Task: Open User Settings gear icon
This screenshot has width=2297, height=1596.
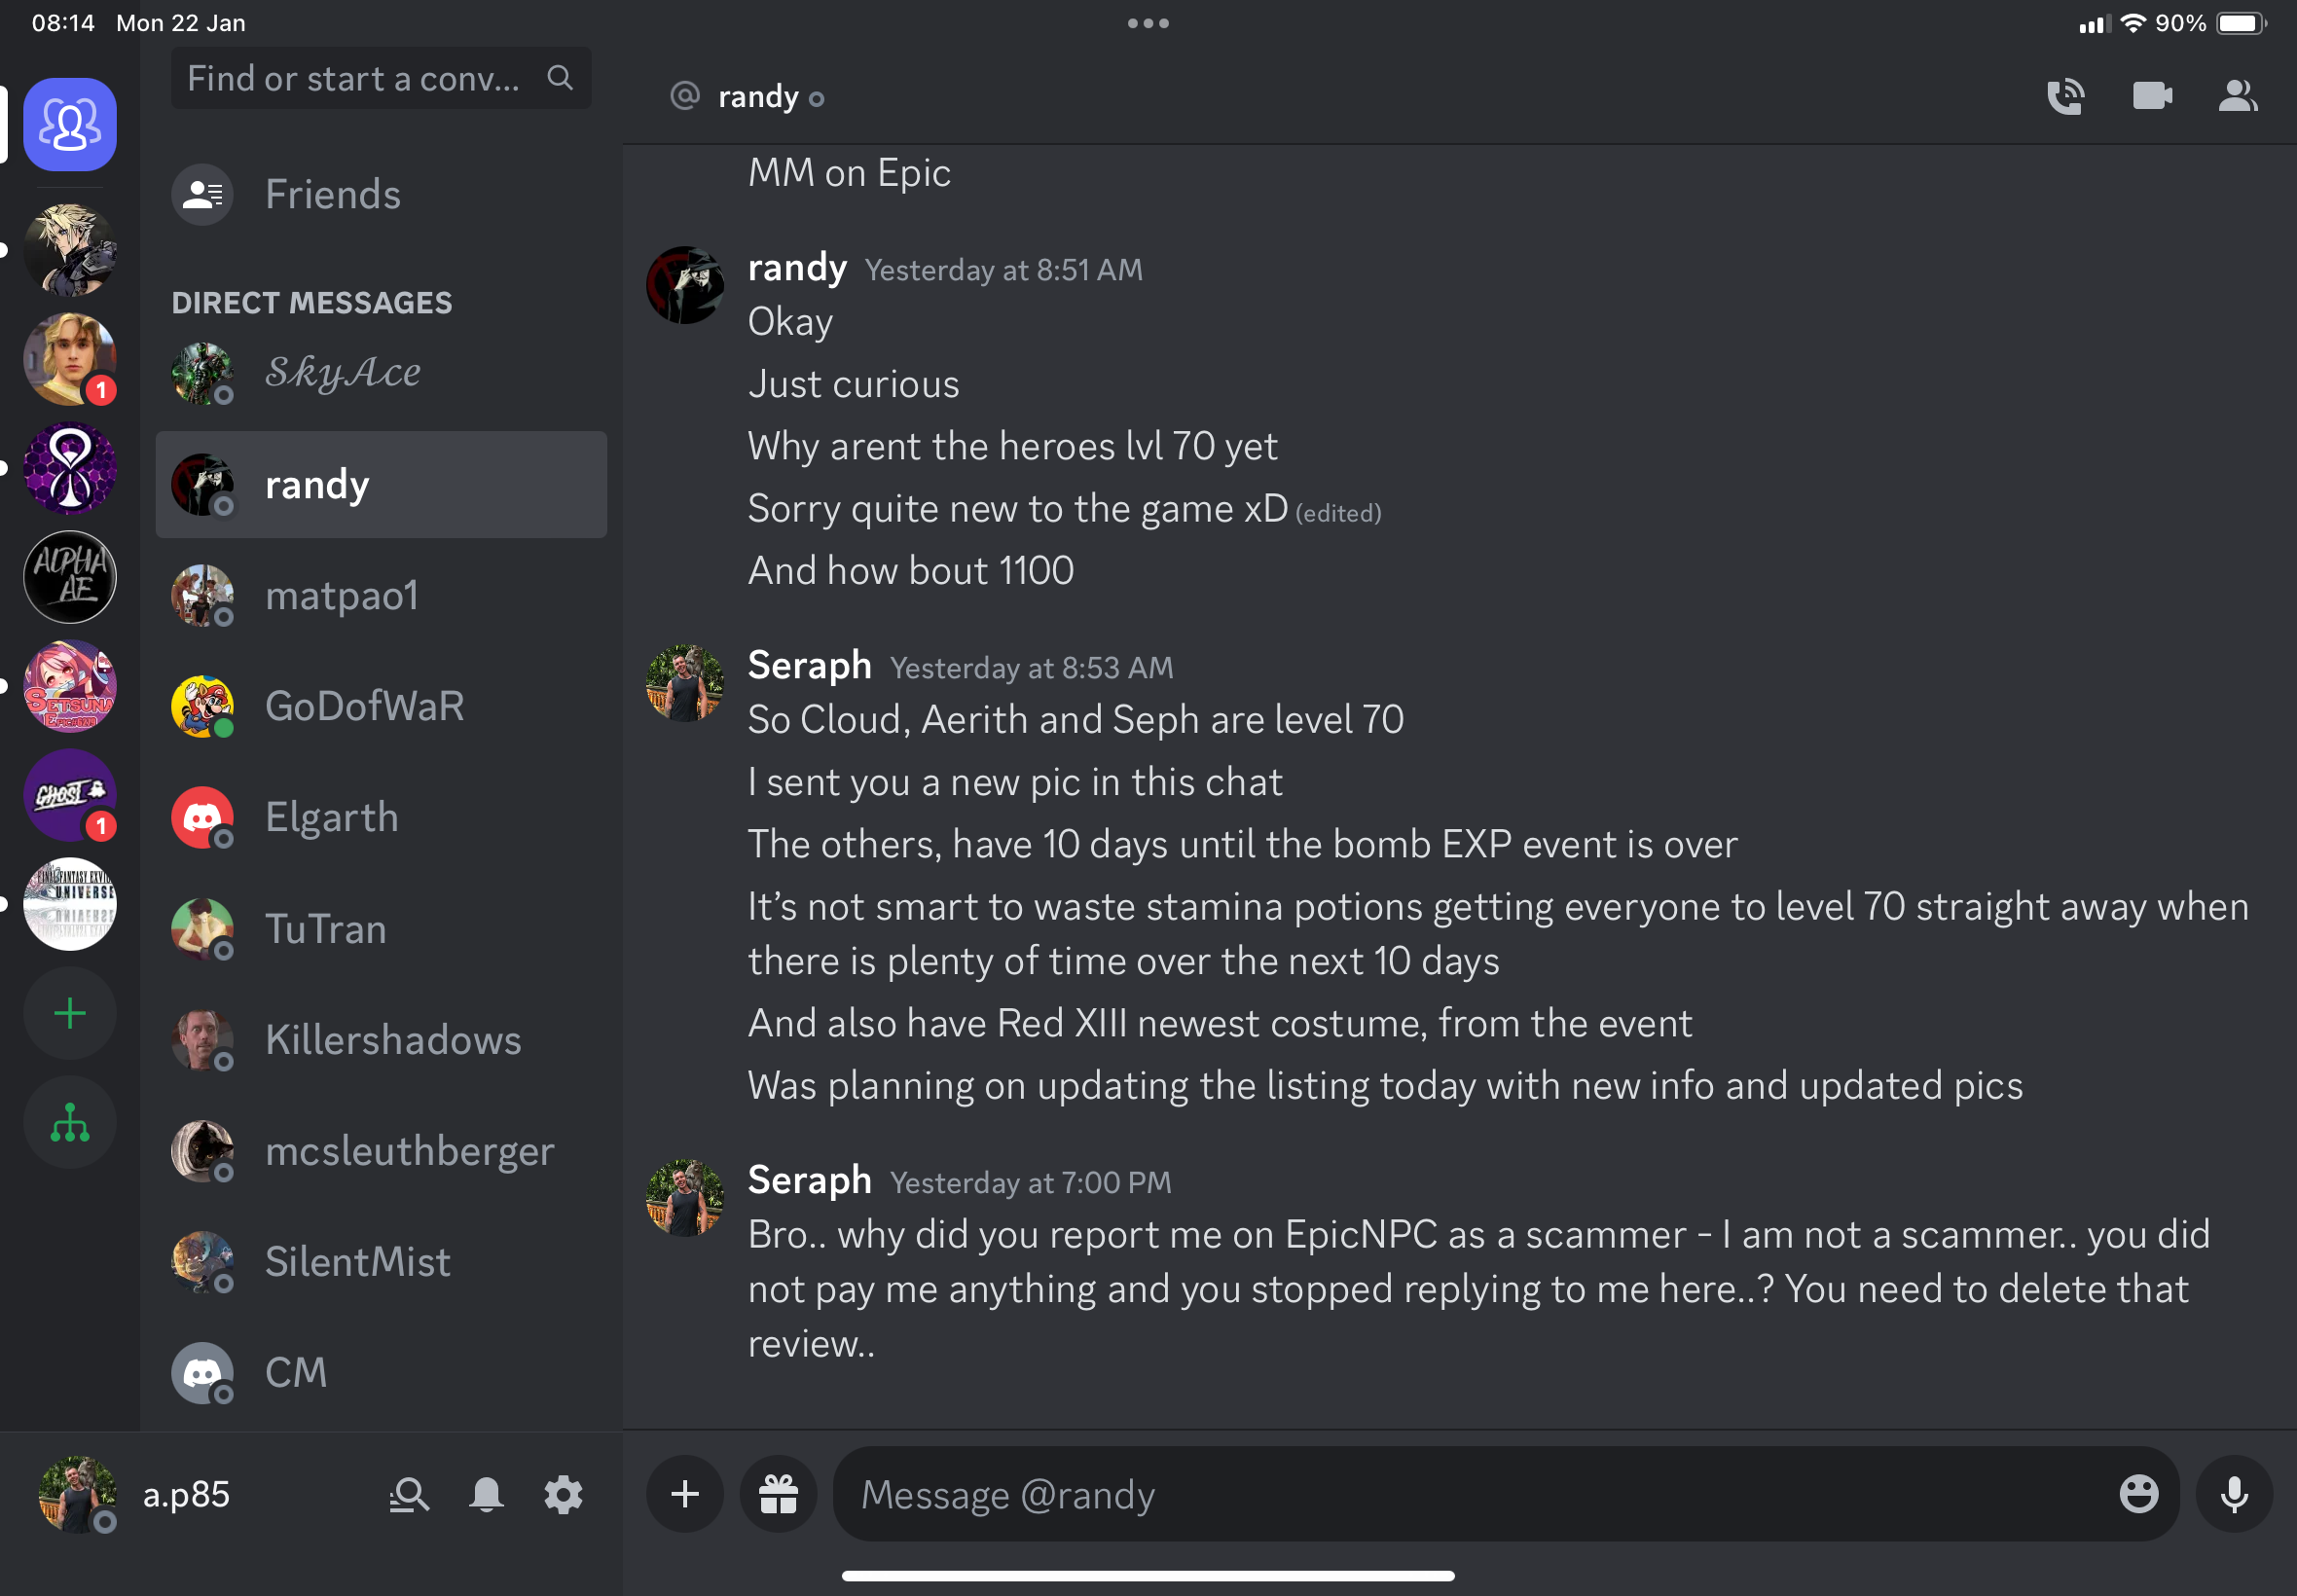Action: click(563, 1495)
